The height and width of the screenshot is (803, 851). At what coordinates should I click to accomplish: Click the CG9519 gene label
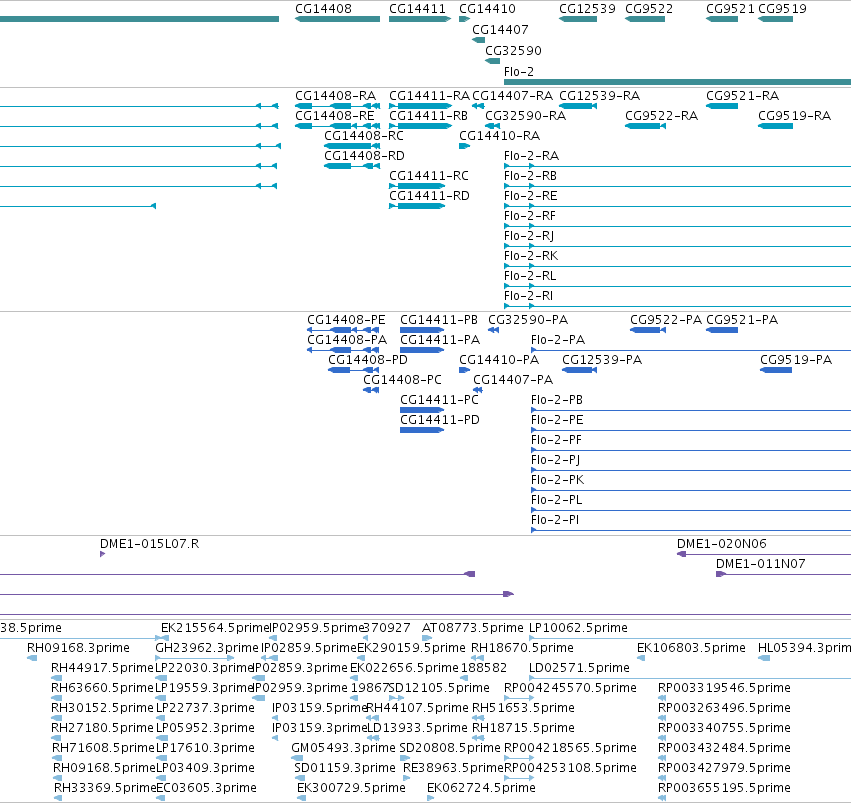(x=782, y=9)
